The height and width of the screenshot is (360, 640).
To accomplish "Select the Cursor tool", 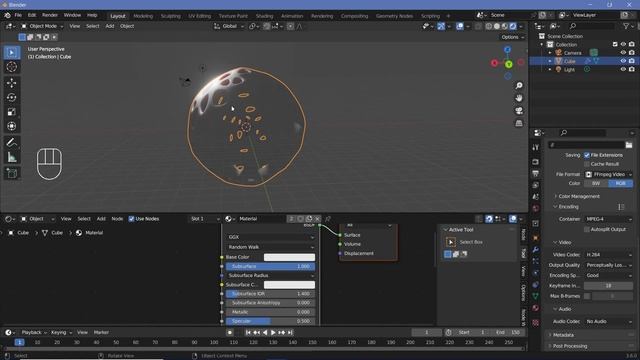I will [11, 67].
